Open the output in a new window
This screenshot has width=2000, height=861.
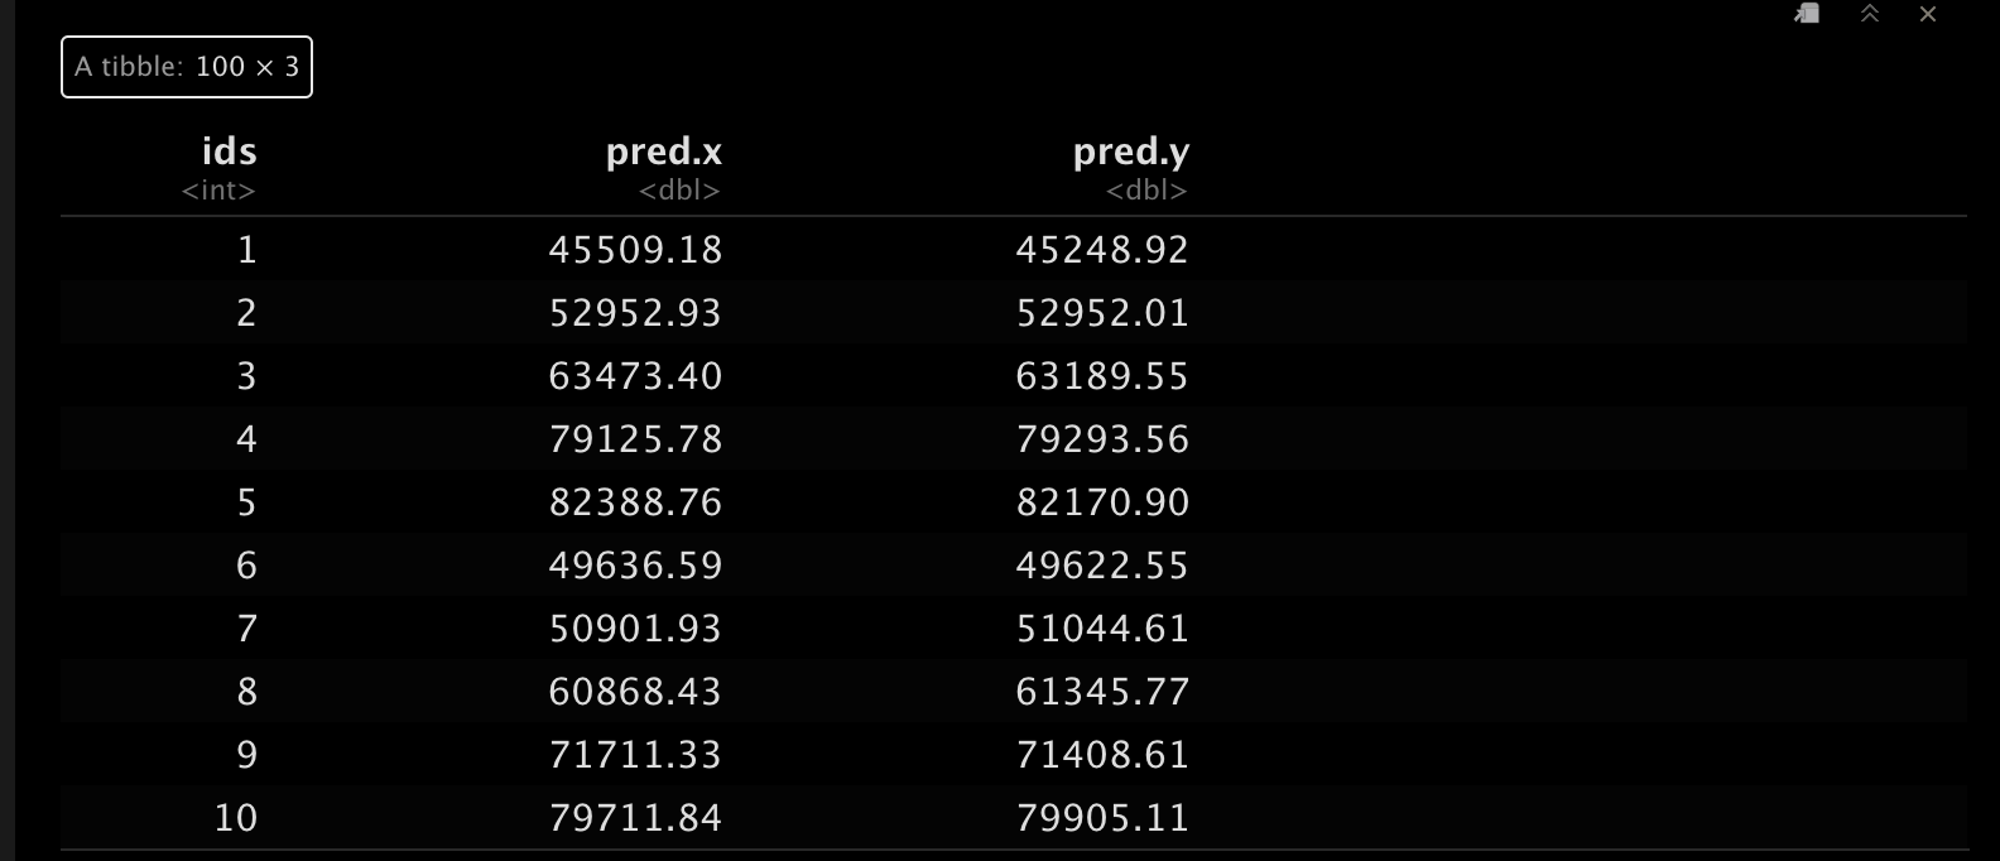(1807, 14)
